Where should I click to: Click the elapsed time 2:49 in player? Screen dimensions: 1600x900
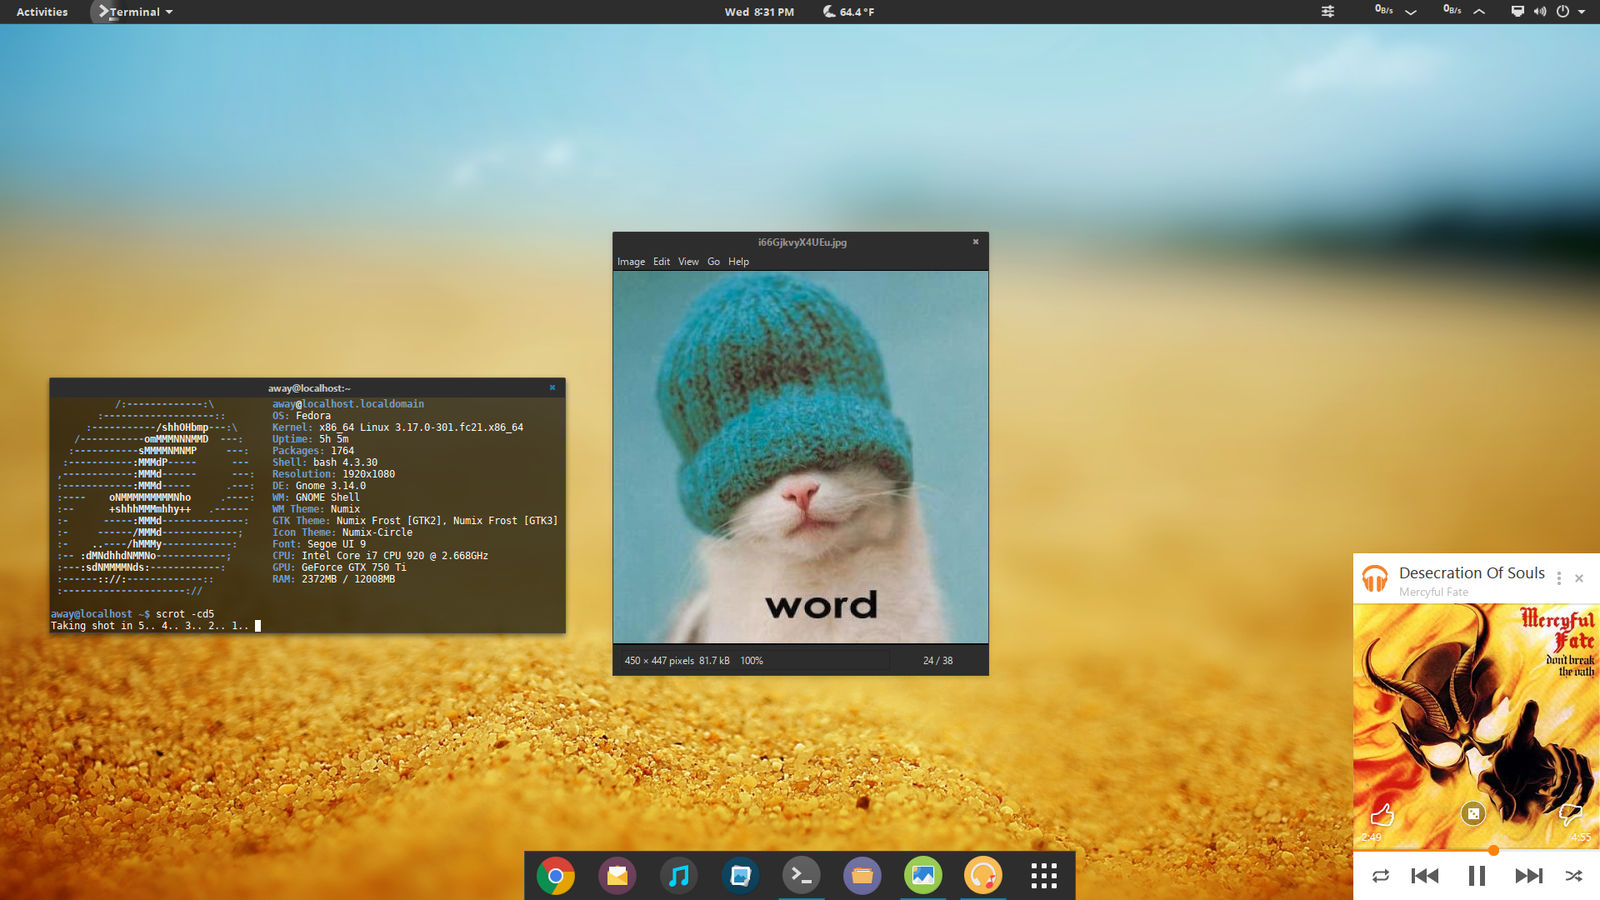[x=1371, y=838]
